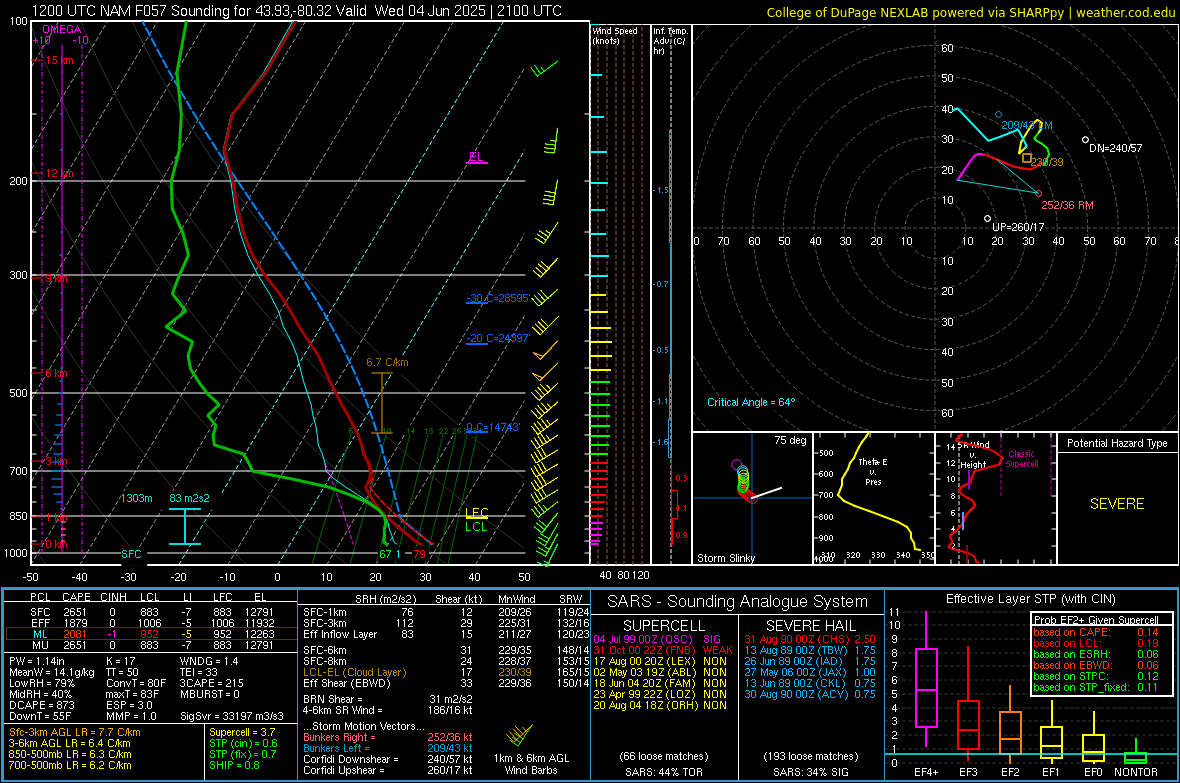Screen dimensions: 1180x783
Task: Click the wind barbs icon above '1km & 6km AGL'
Action: (x=519, y=736)
